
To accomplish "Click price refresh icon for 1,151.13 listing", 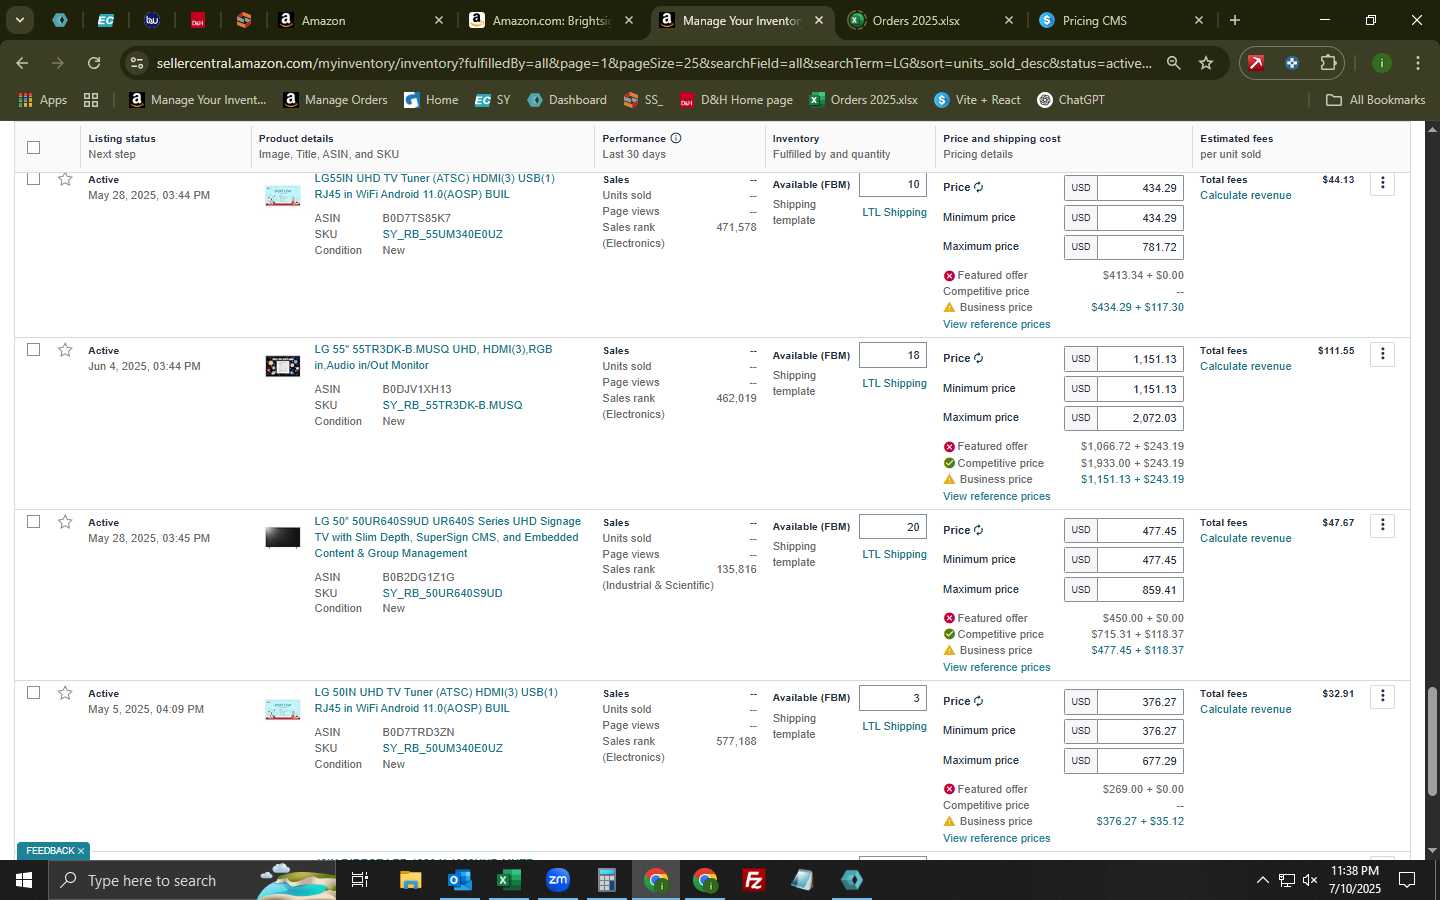I will click(x=978, y=358).
